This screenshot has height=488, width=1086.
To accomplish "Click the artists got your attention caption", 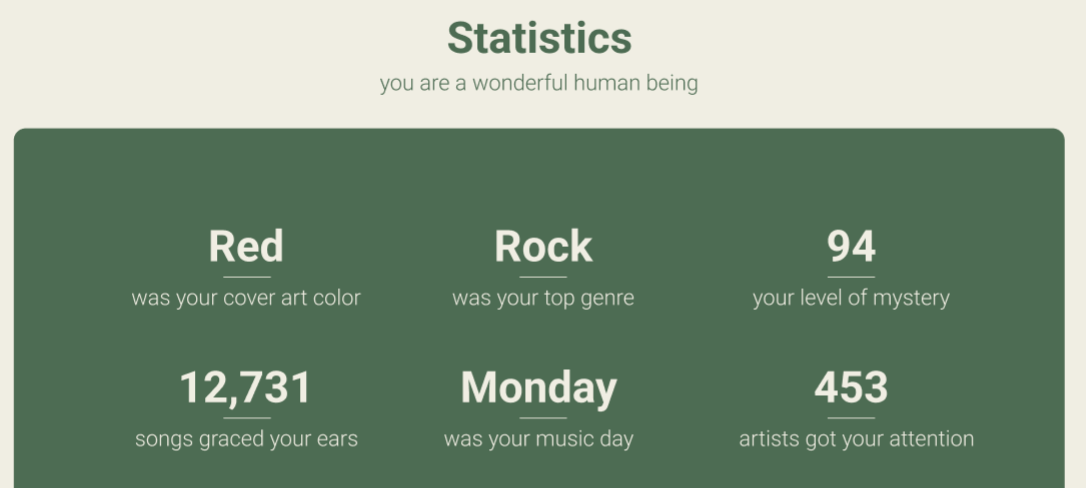I will click(x=856, y=439).
